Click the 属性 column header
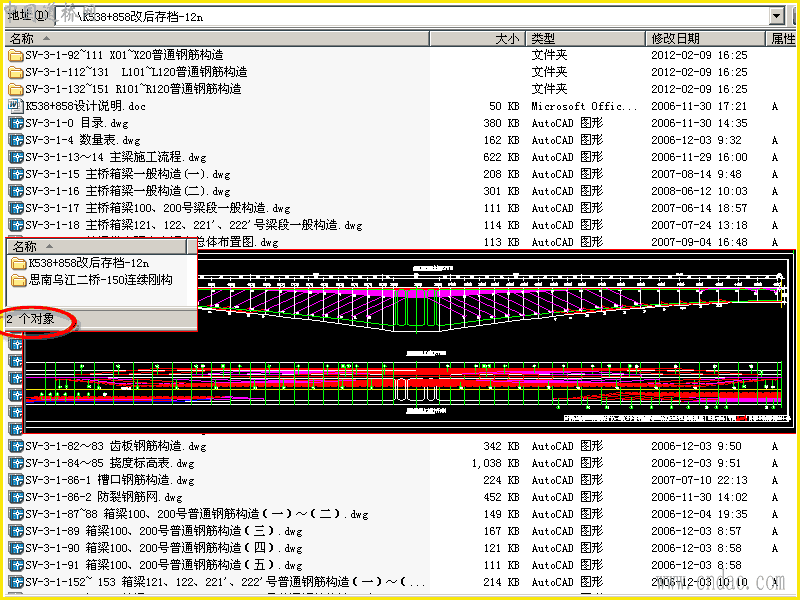Viewport: 800px width, 600px height. [x=782, y=39]
